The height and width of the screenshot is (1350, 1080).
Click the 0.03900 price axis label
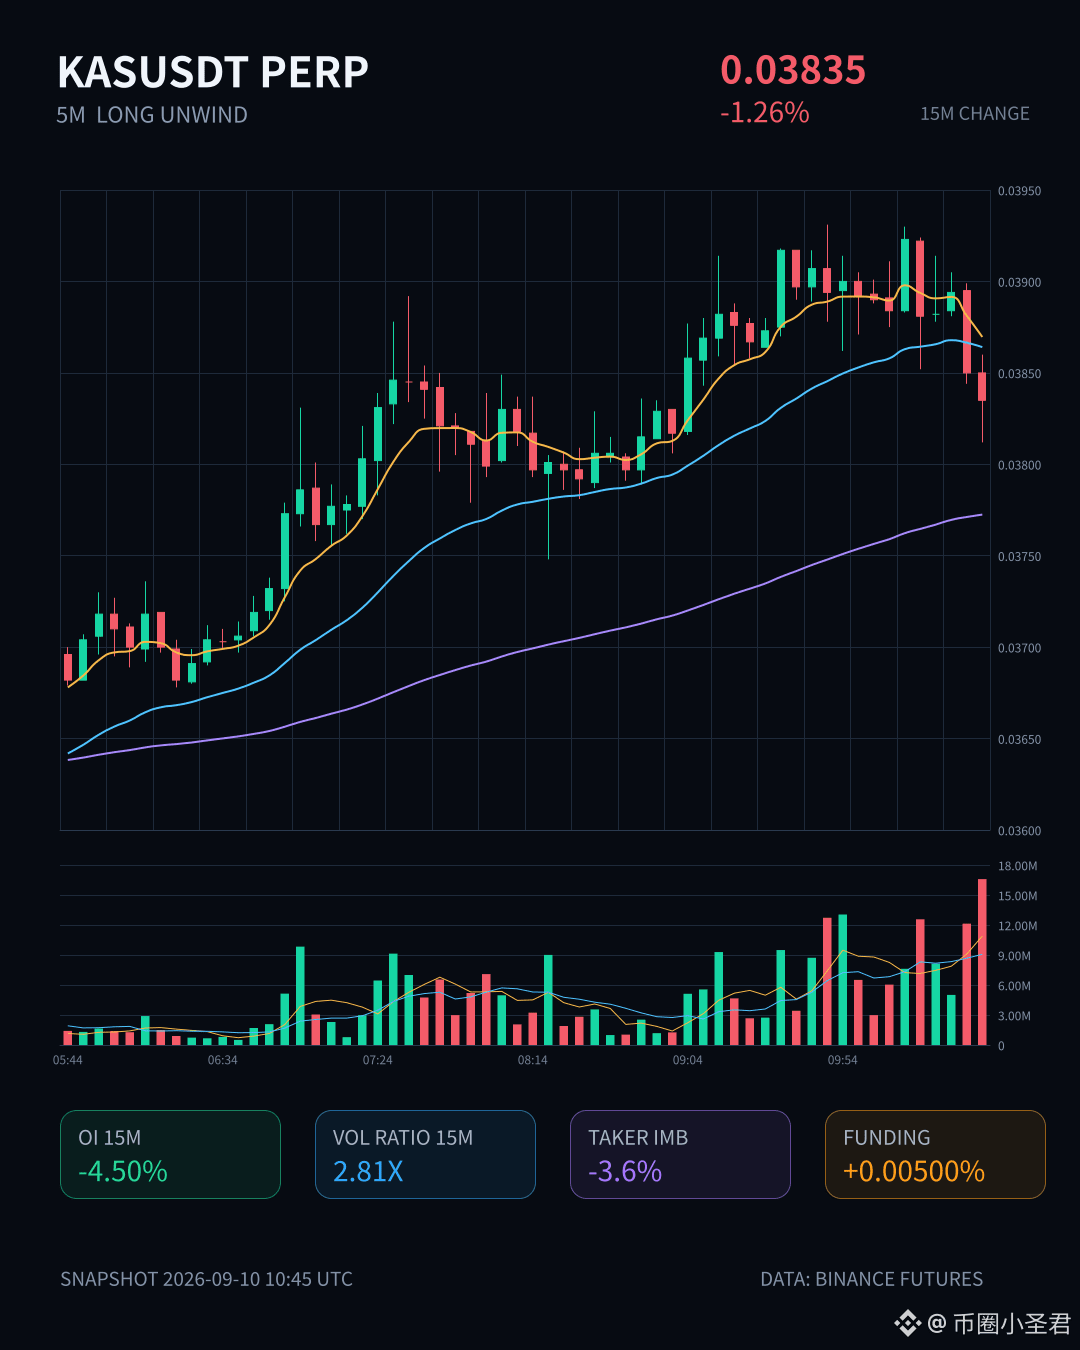pos(1019,283)
